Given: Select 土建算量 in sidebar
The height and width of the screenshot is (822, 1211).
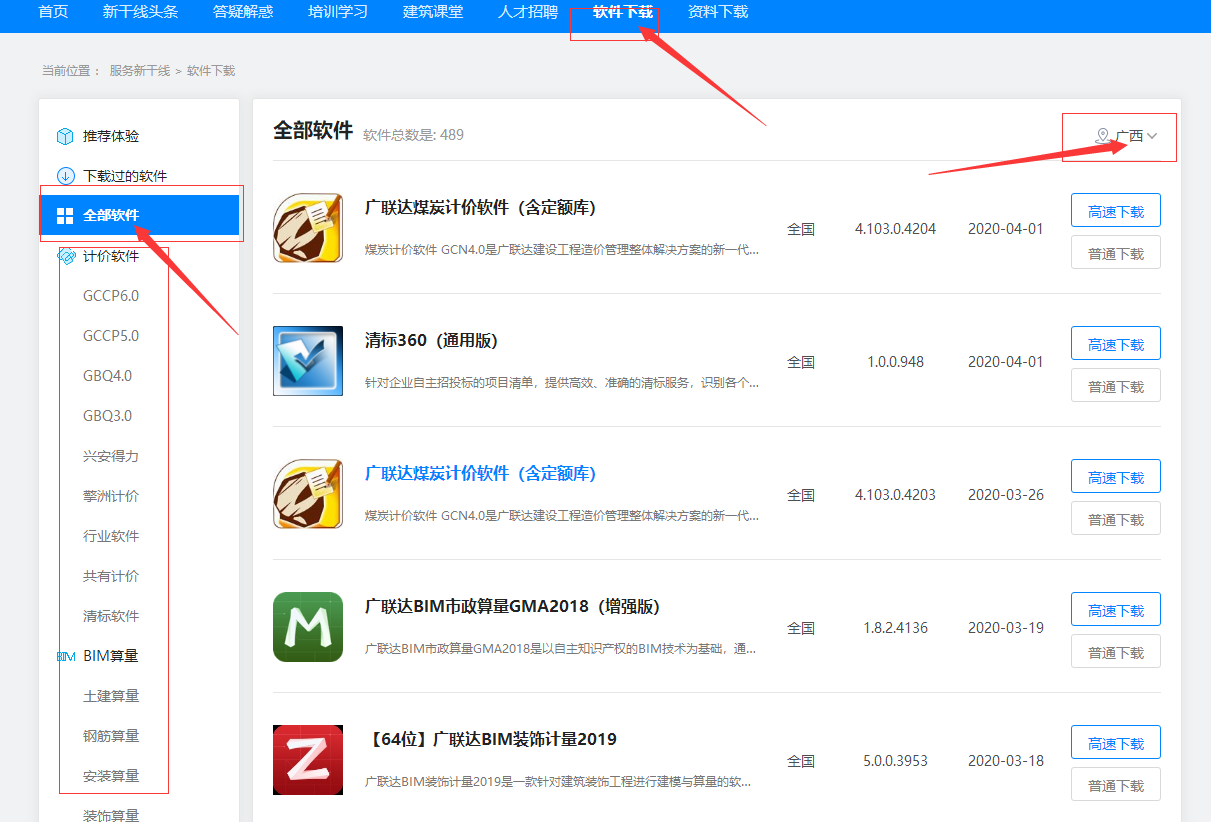Looking at the screenshot, I should 111,696.
